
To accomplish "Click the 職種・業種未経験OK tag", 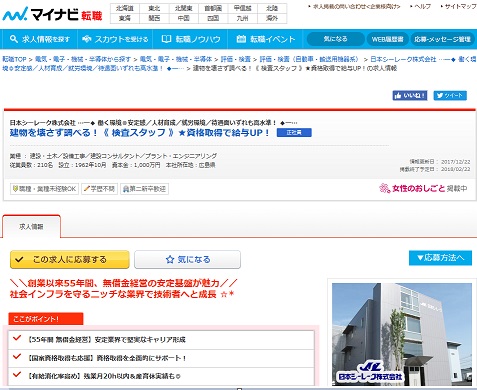I will [x=44, y=189].
